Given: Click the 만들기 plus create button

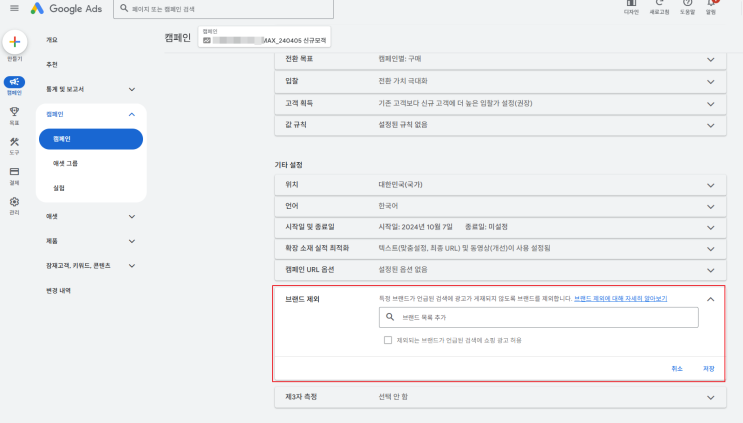Looking at the screenshot, I should 15,42.
